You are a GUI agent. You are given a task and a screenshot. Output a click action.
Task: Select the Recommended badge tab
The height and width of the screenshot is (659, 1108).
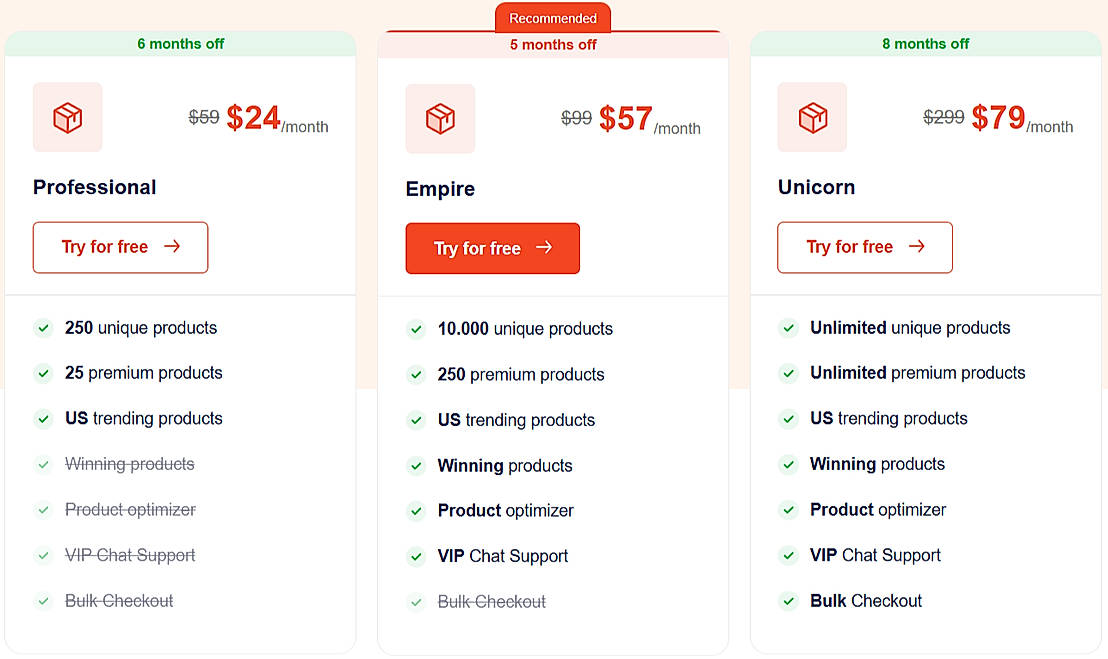coord(552,18)
